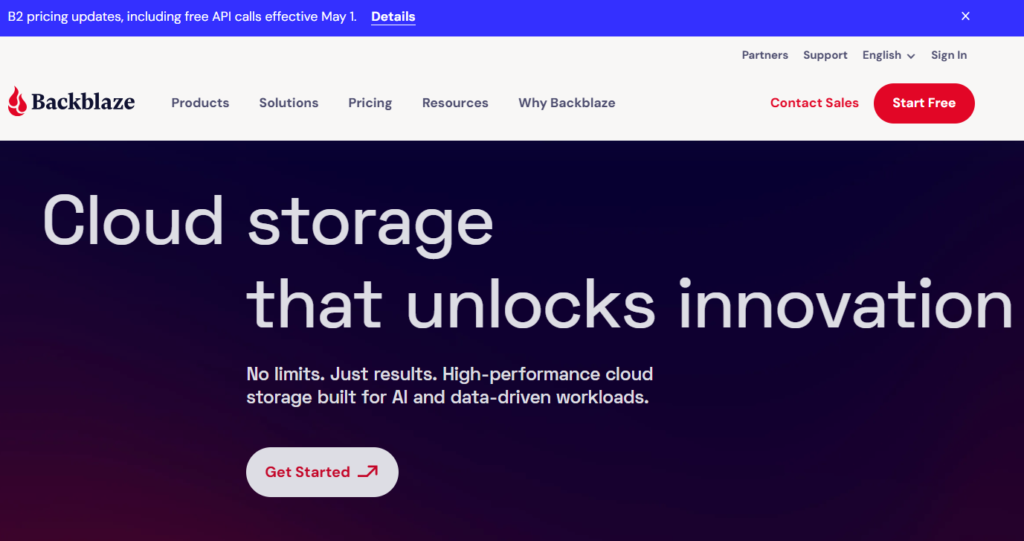Dismiss the B2 pricing announcement banner
The image size is (1024, 541).
coord(965,16)
